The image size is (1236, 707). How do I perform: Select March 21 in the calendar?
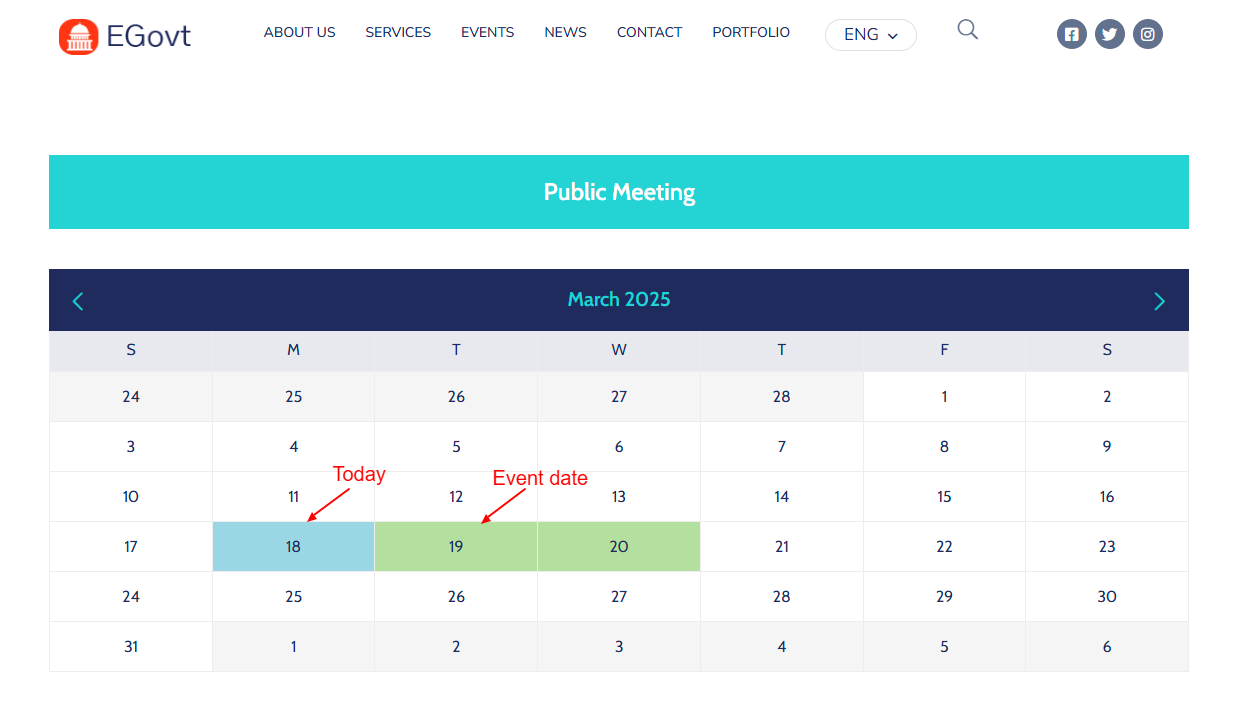tap(782, 546)
